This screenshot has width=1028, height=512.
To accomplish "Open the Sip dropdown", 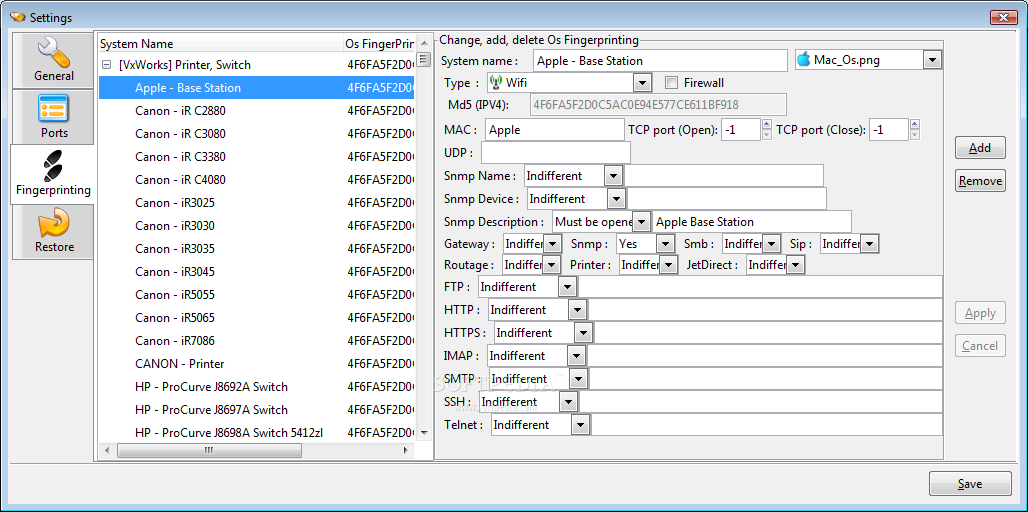I will pyautogui.click(x=869, y=244).
